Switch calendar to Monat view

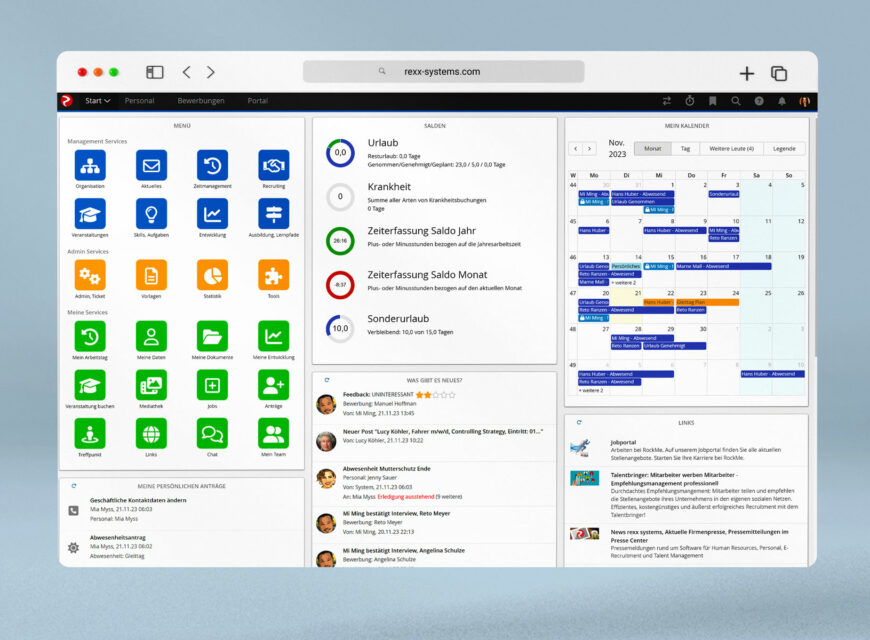pyautogui.click(x=651, y=148)
